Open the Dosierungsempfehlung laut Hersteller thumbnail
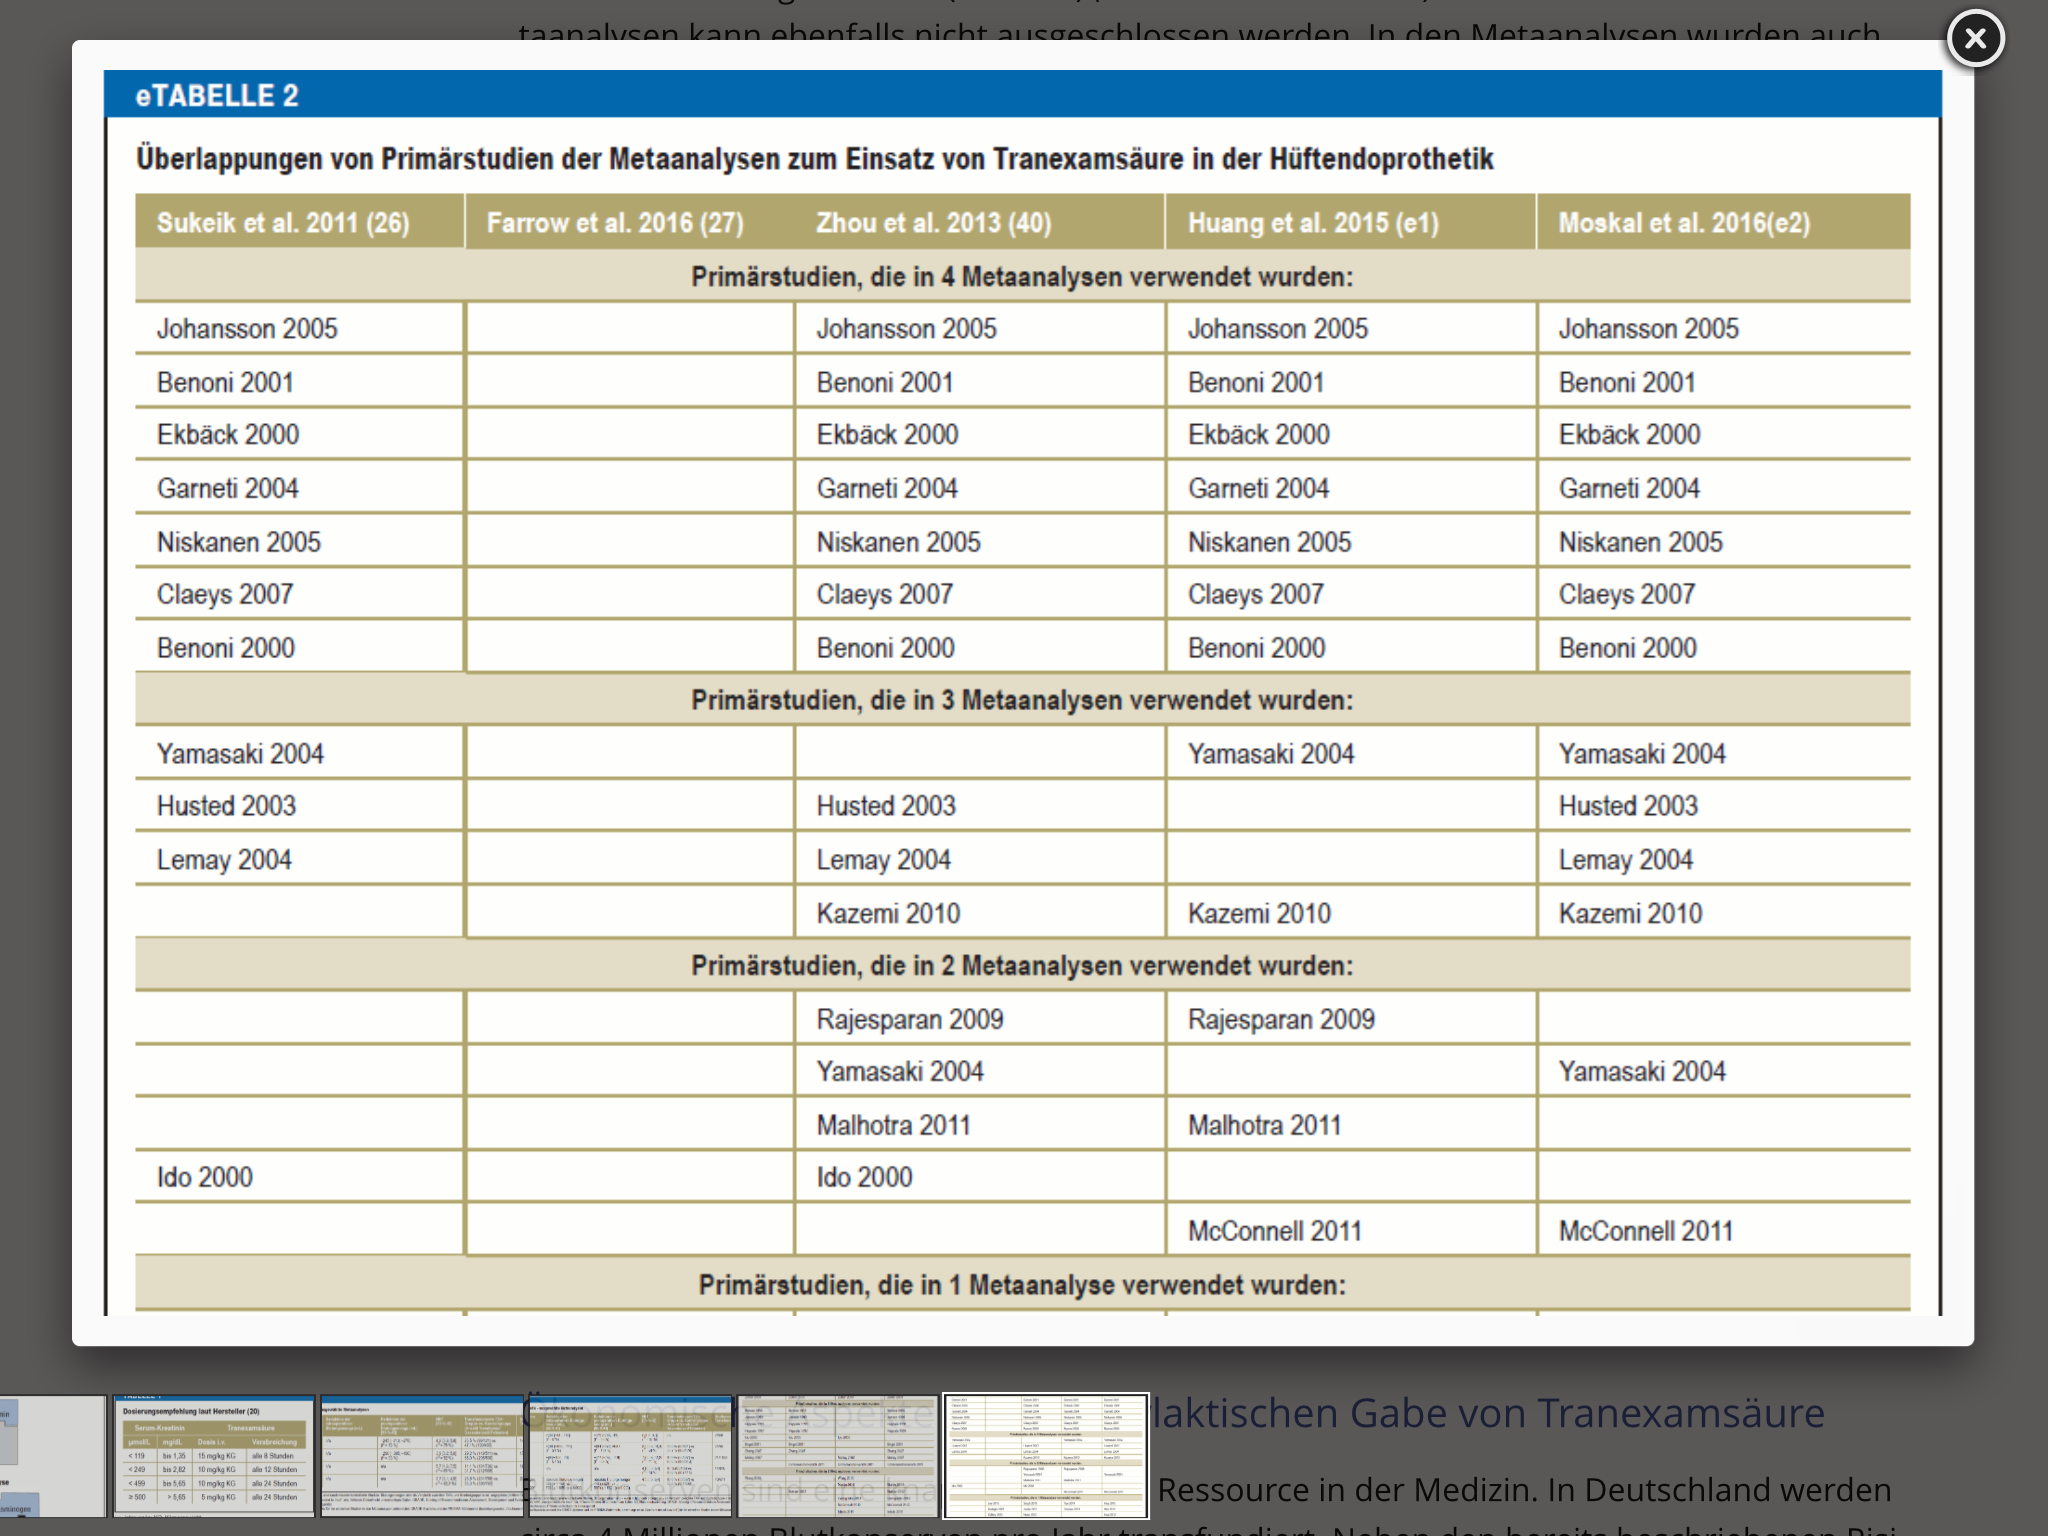Screen dimensions: 2048x1536 [x=213, y=1456]
